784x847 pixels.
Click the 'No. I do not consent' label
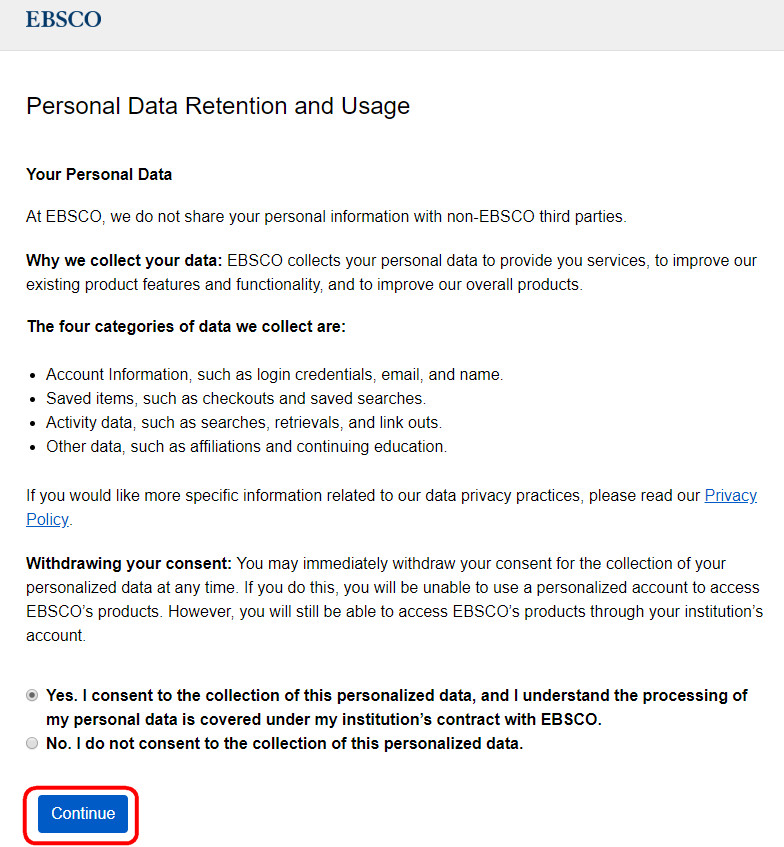(284, 743)
